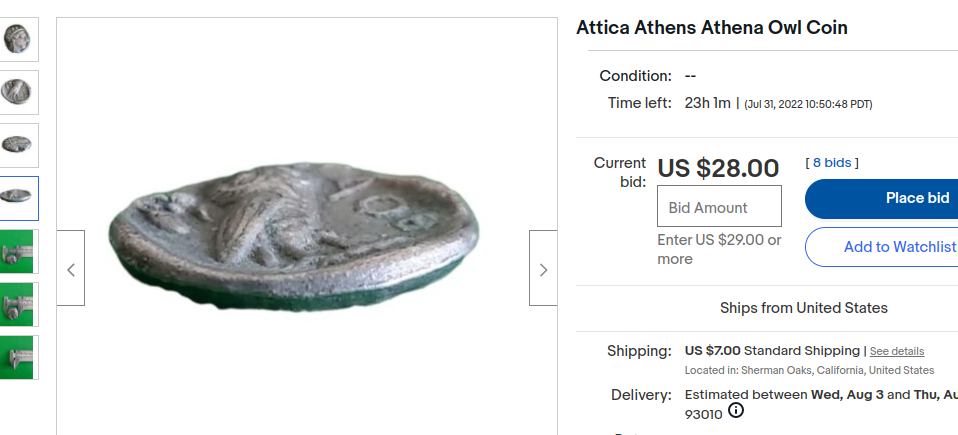Click the US $28.00 current bid price
Screen dimensions: 958x435
[x=718, y=168]
